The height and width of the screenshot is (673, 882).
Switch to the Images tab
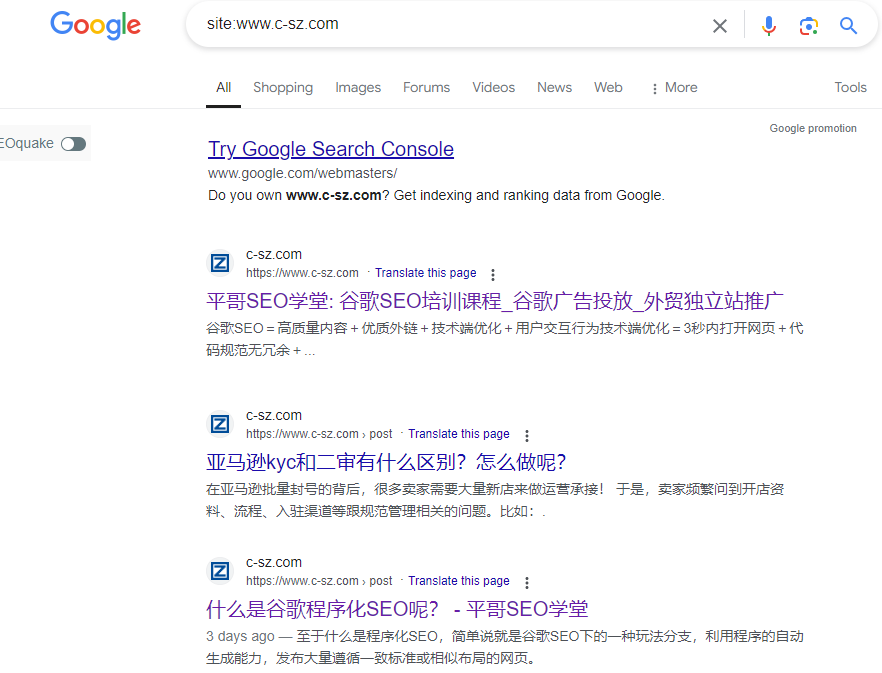[358, 88]
